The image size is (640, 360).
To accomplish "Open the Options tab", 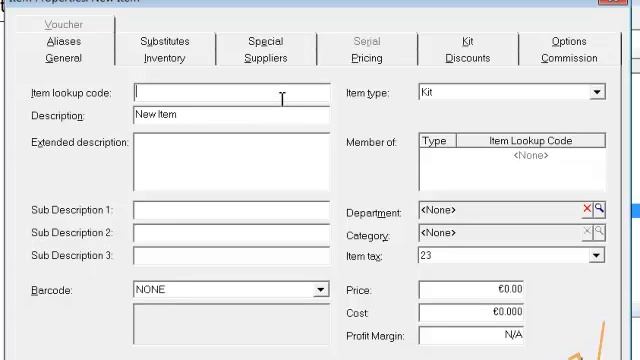I will [569, 41].
